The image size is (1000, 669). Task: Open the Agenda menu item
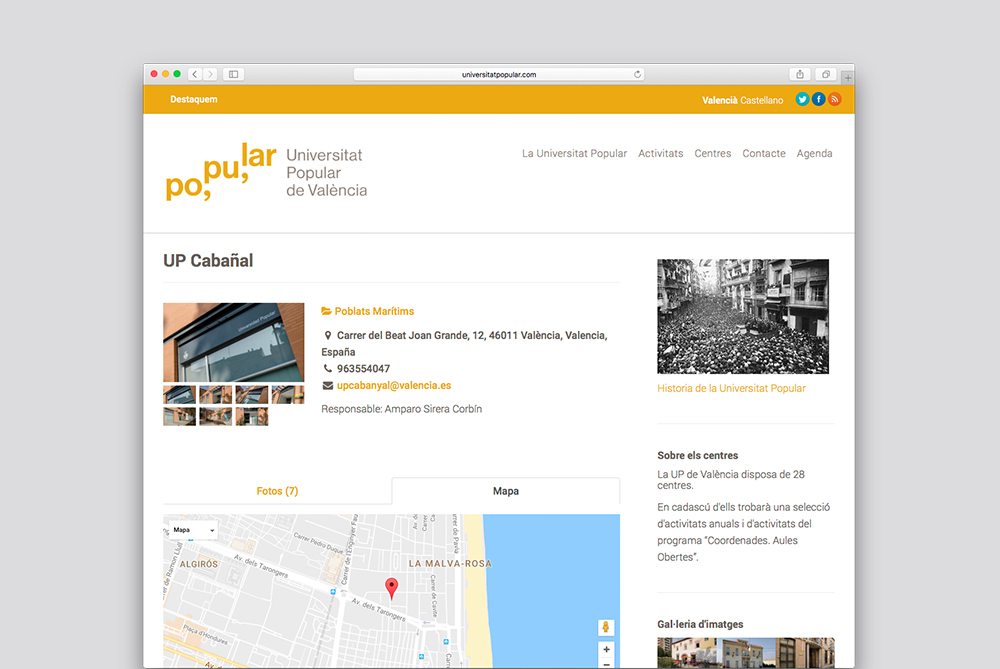click(814, 154)
